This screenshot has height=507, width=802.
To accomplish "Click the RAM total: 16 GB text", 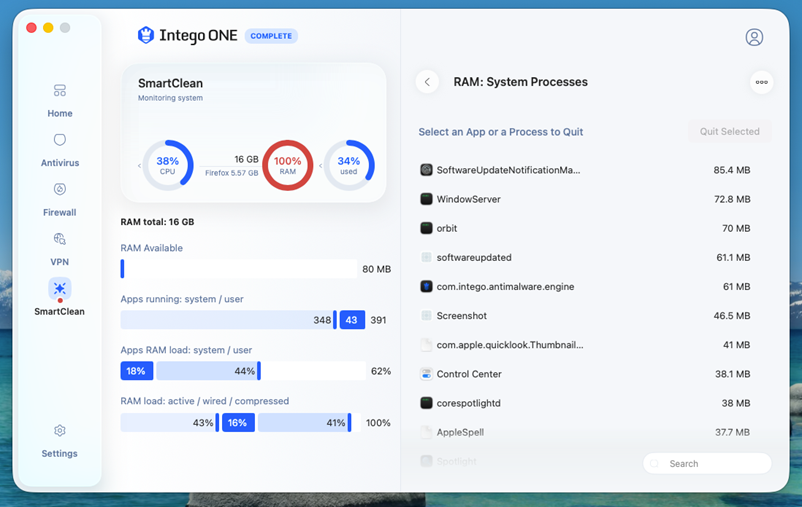I will pyautogui.click(x=158, y=222).
